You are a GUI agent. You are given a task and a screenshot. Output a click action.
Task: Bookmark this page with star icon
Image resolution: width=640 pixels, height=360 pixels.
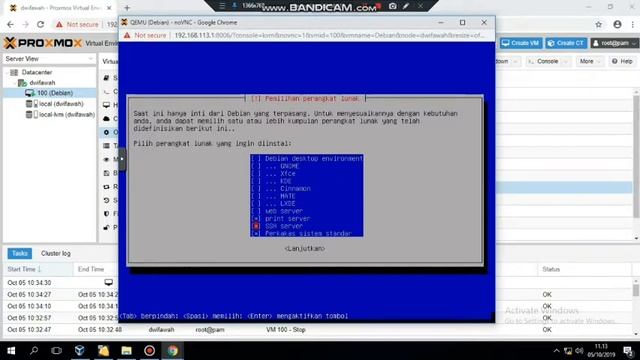pos(598,24)
